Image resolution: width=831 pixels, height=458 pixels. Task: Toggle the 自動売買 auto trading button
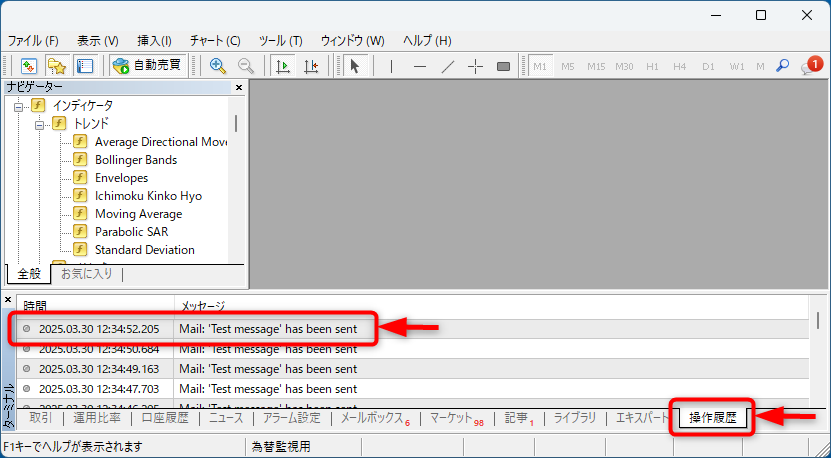(x=147, y=66)
